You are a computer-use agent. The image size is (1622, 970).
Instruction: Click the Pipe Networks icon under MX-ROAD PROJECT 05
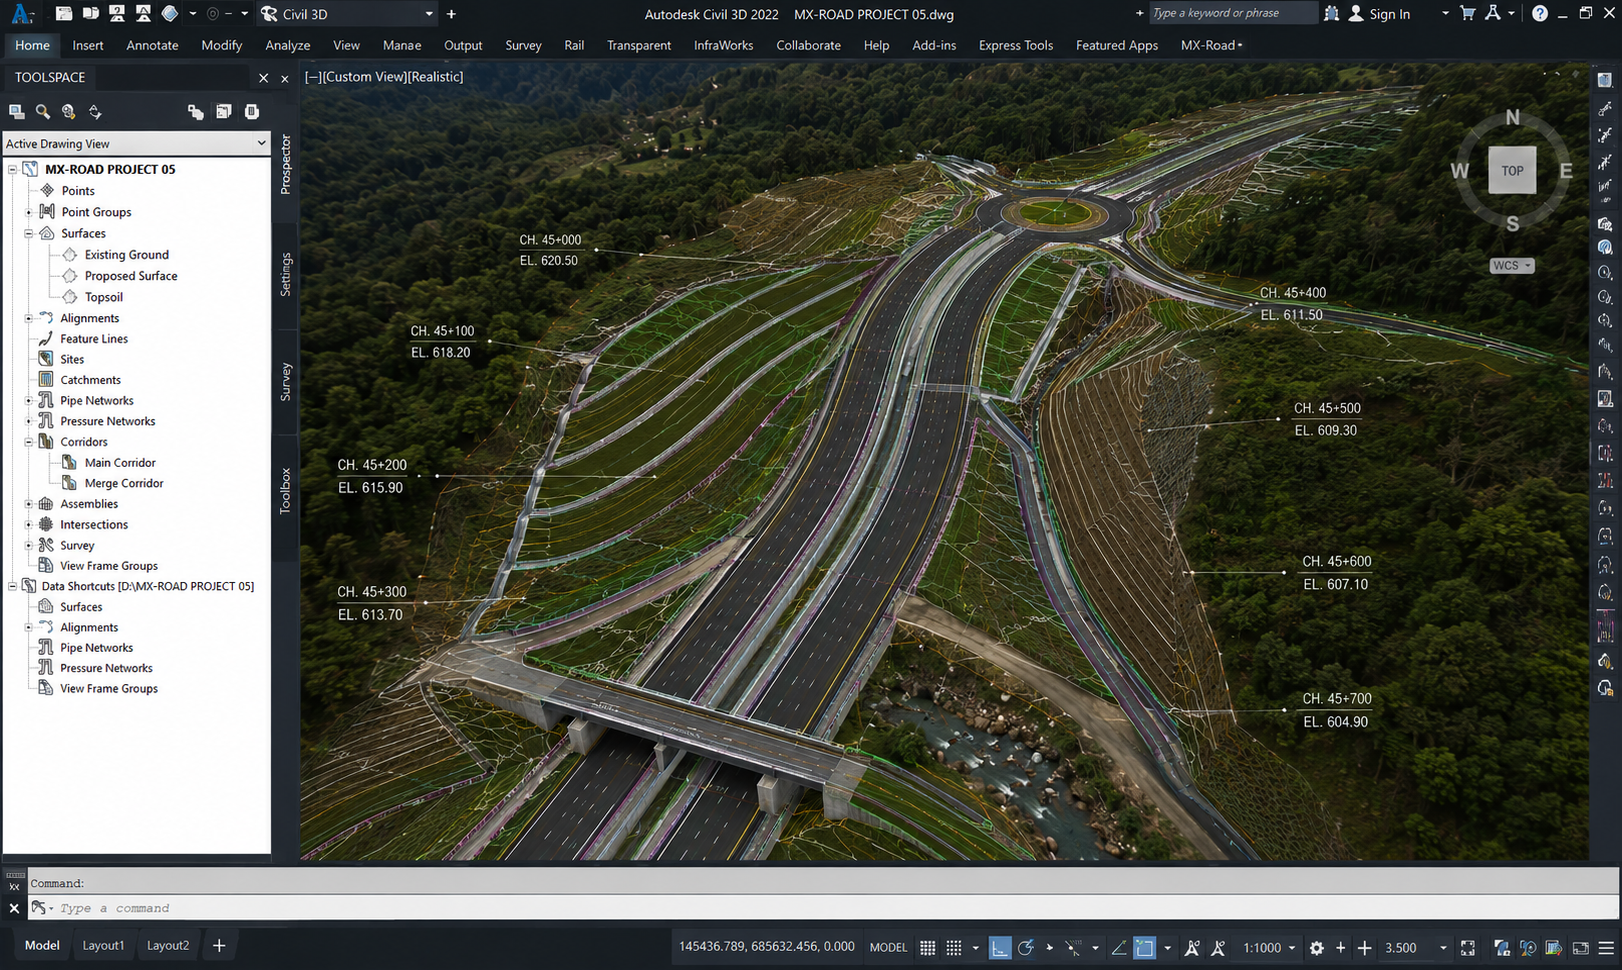46,400
